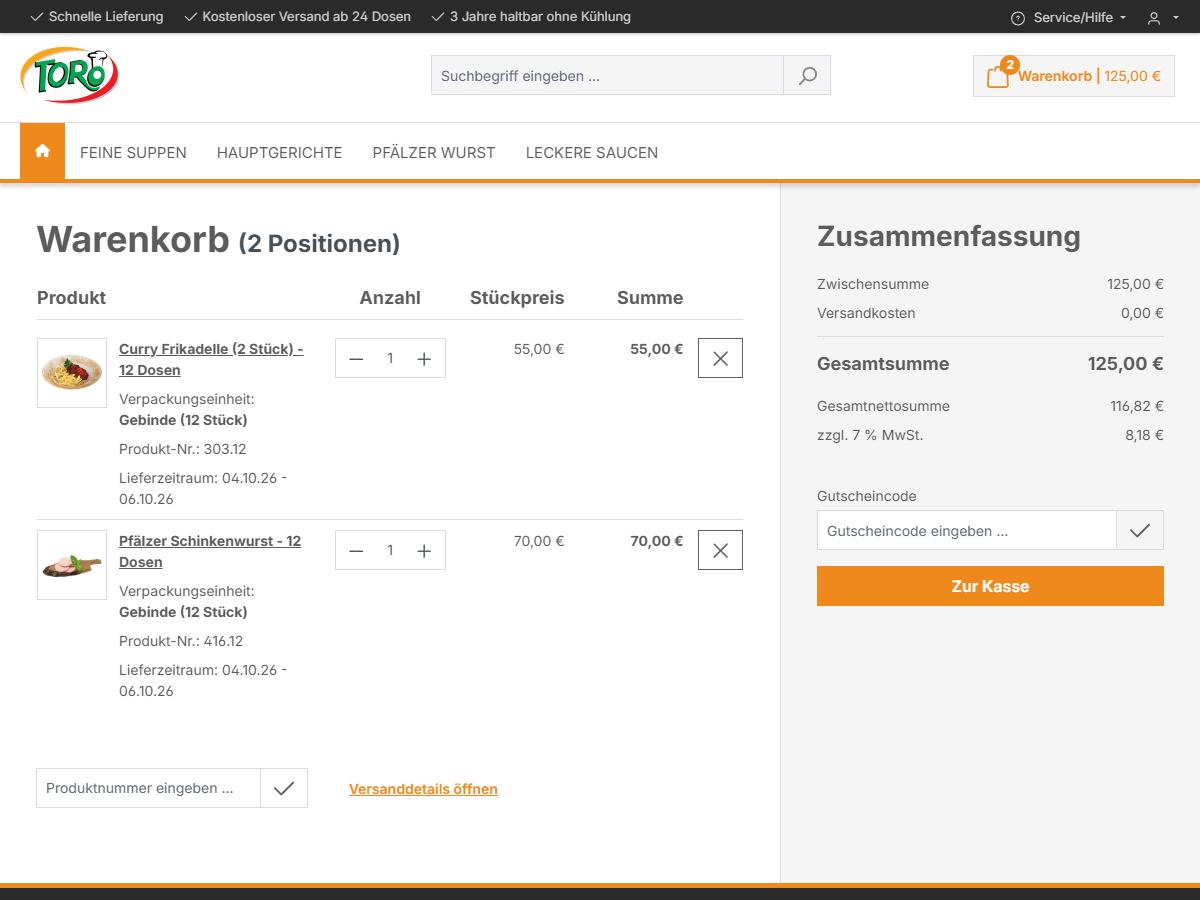Image resolution: width=1200 pixels, height=900 pixels.
Task: Click 'Produkt-Nr.: 303.12' text
Action: tap(183, 449)
